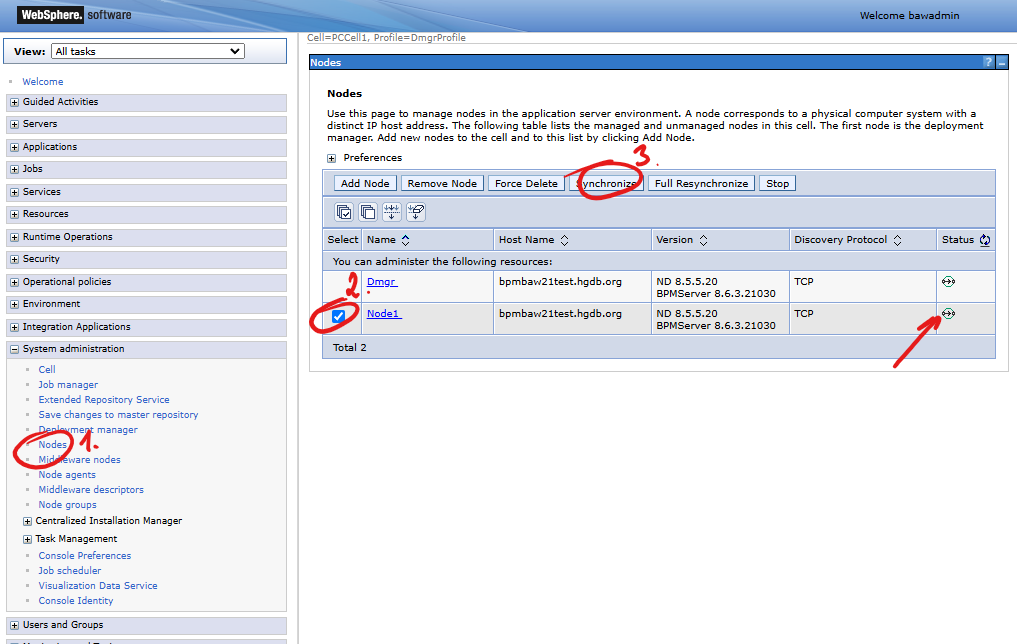1017x644 pixels.
Task: Click the Welcome bawadmin header text
Action: [909, 16]
